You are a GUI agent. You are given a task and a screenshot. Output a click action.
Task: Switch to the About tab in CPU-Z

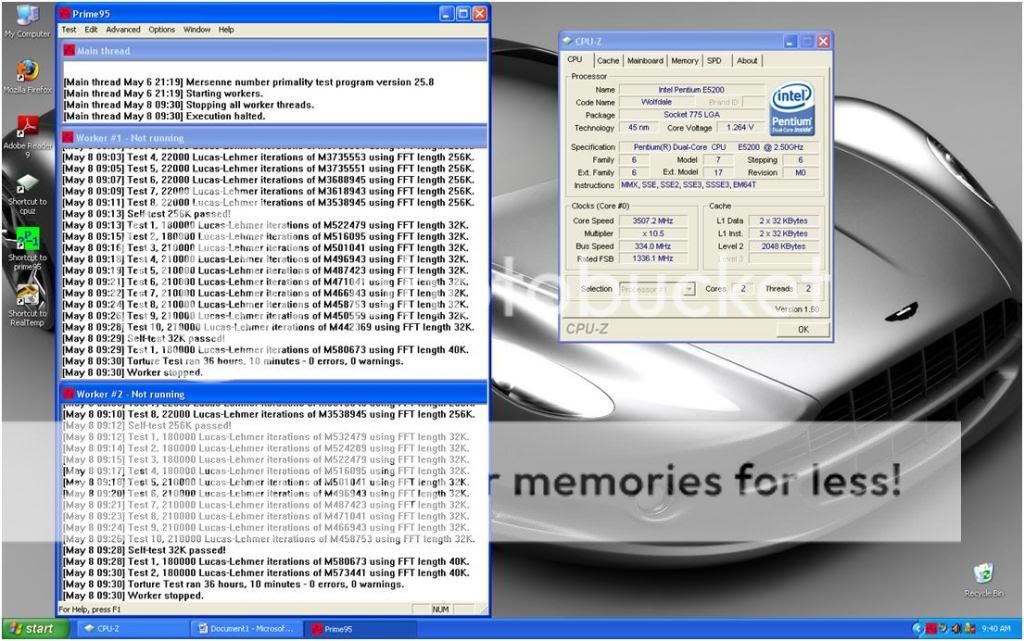pyautogui.click(x=747, y=61)
